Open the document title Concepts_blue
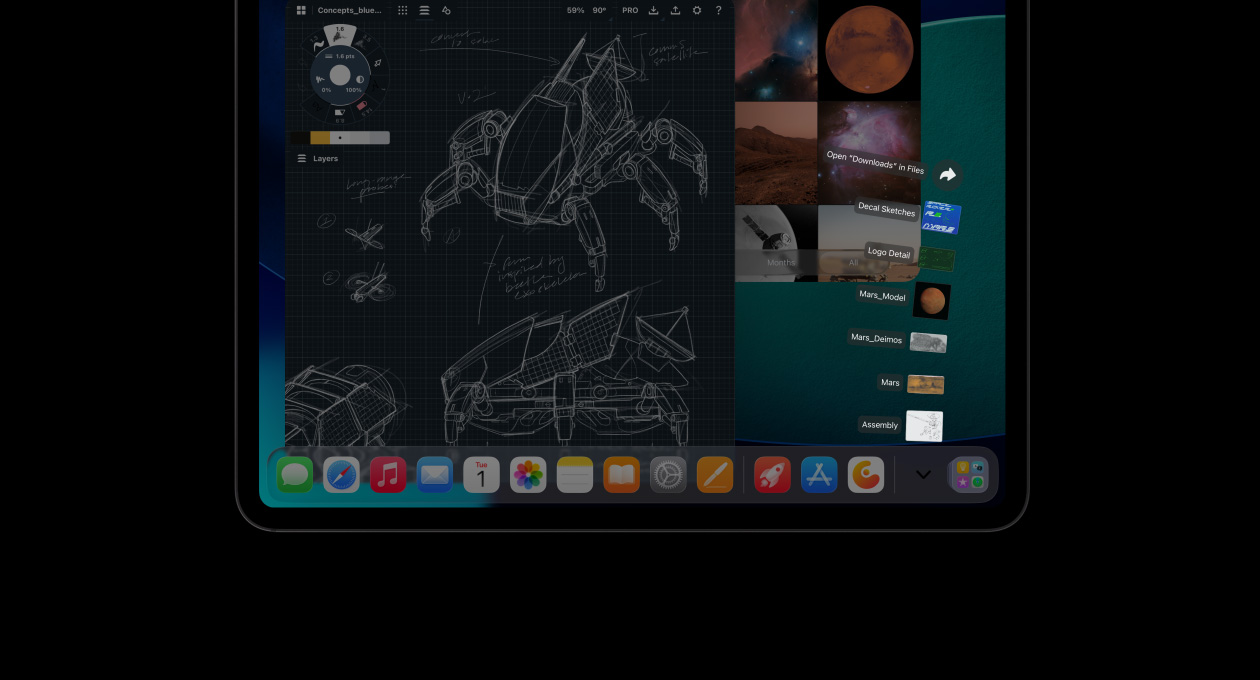1260x680 pixels. point(349,10)
